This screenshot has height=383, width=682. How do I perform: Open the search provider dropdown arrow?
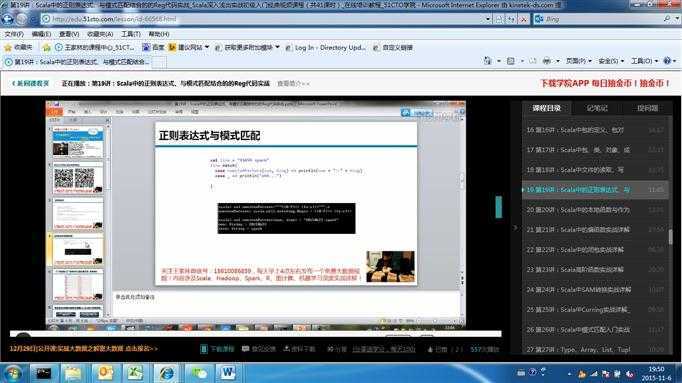click(676, 19)
